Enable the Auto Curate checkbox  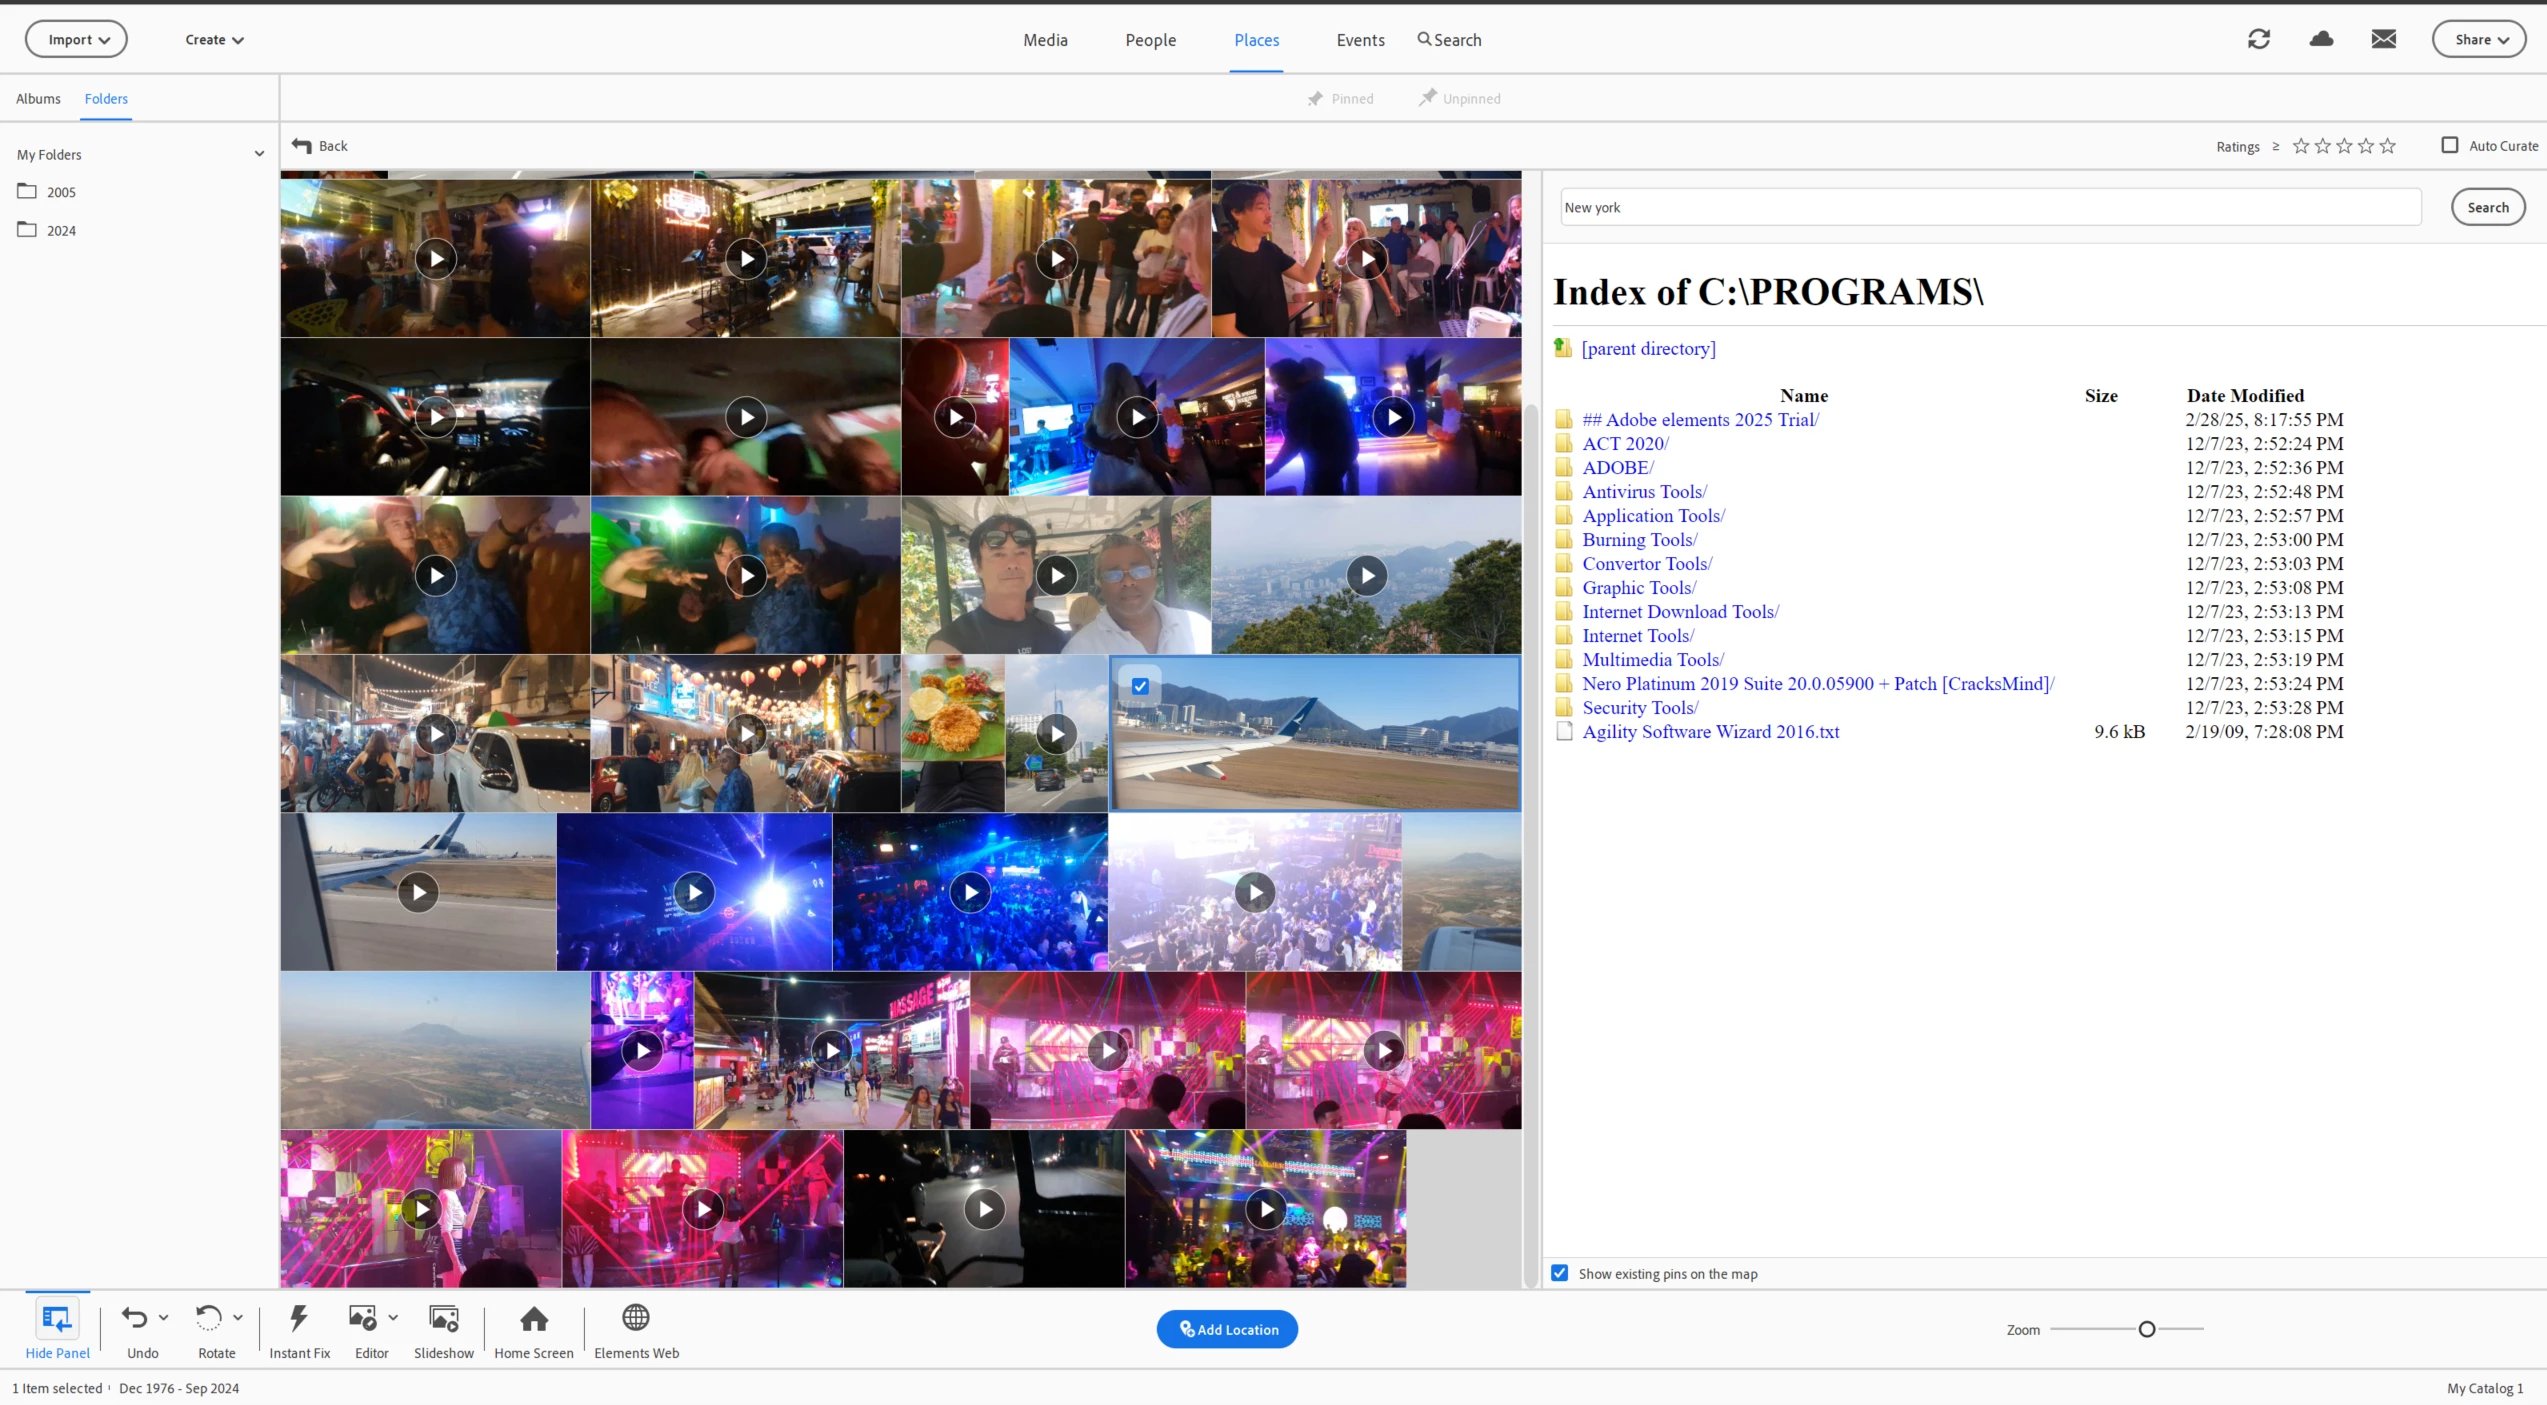tap(2449, 145)
